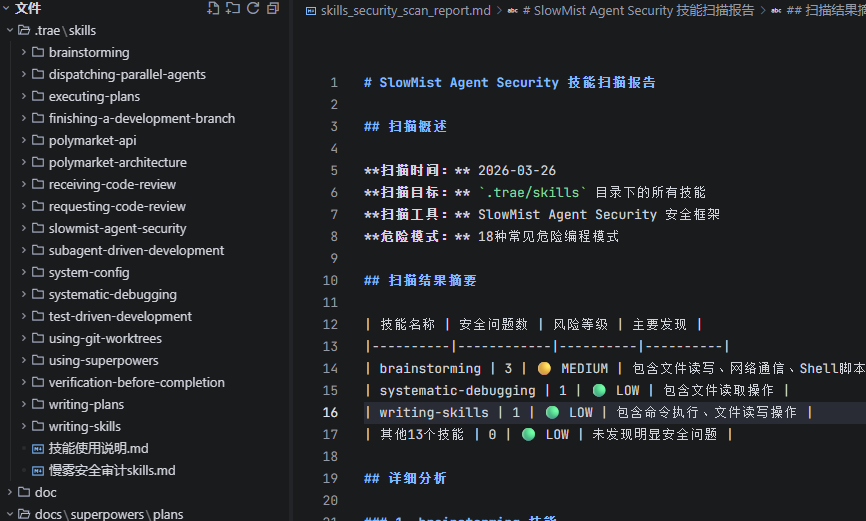Image resolution: width=866 pixels, height=521 pixels.
Task: Click the markdown icon of 慢雾安全审计skills.md
Action: click(38, 471)
